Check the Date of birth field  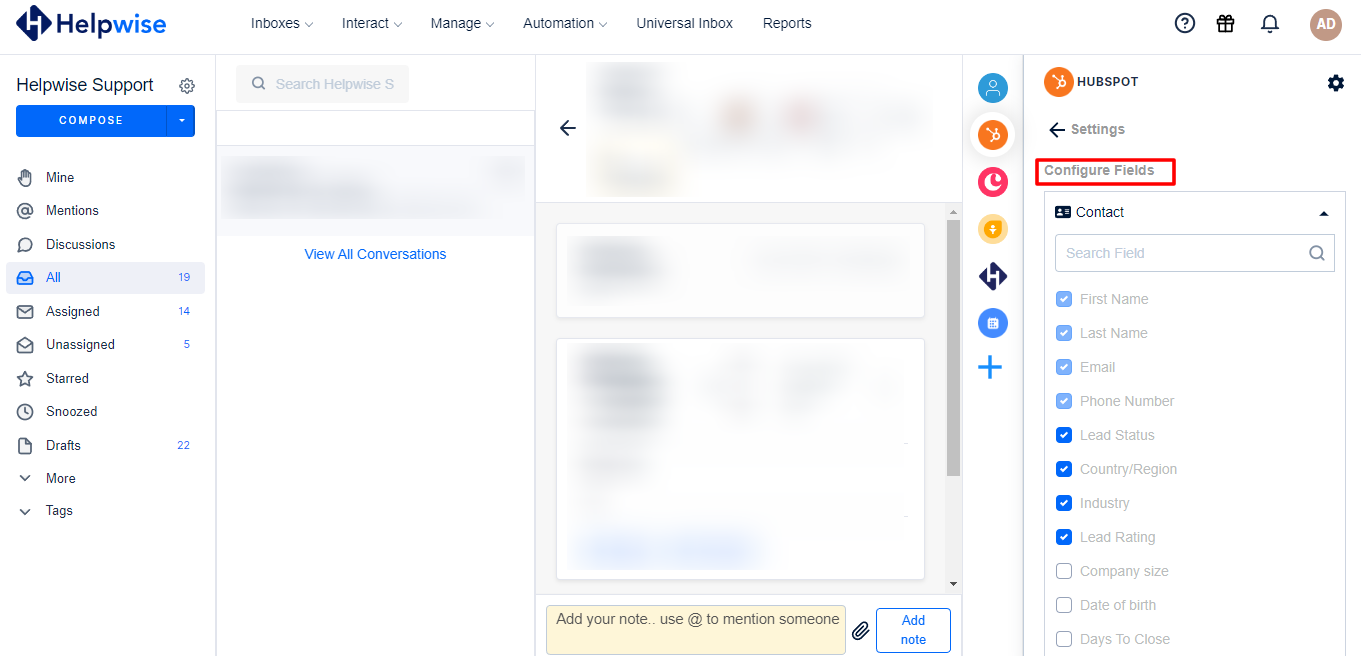[1063, 605]
